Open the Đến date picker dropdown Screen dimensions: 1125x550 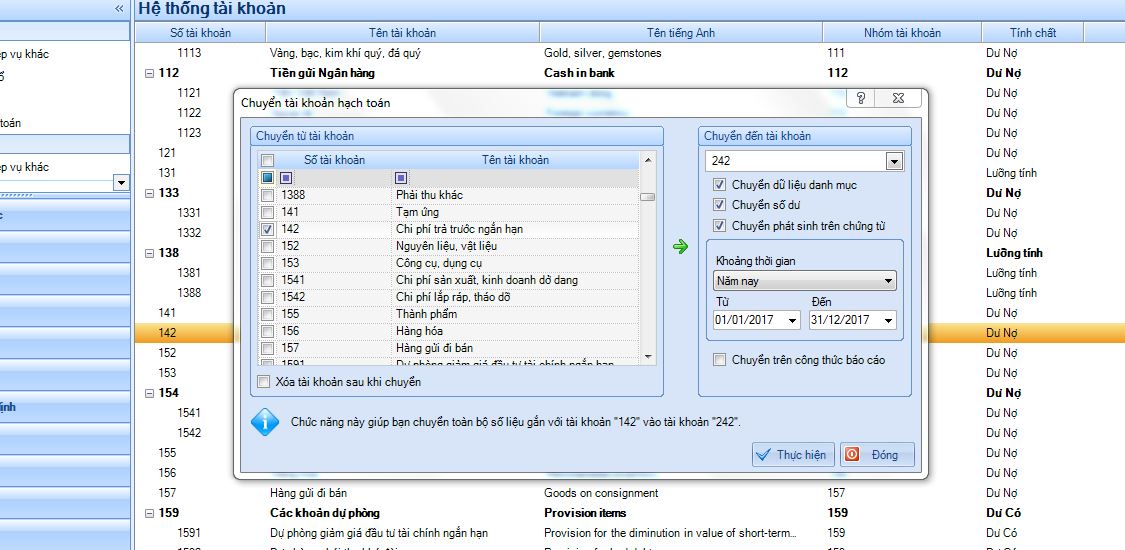(x=889, y=321)
